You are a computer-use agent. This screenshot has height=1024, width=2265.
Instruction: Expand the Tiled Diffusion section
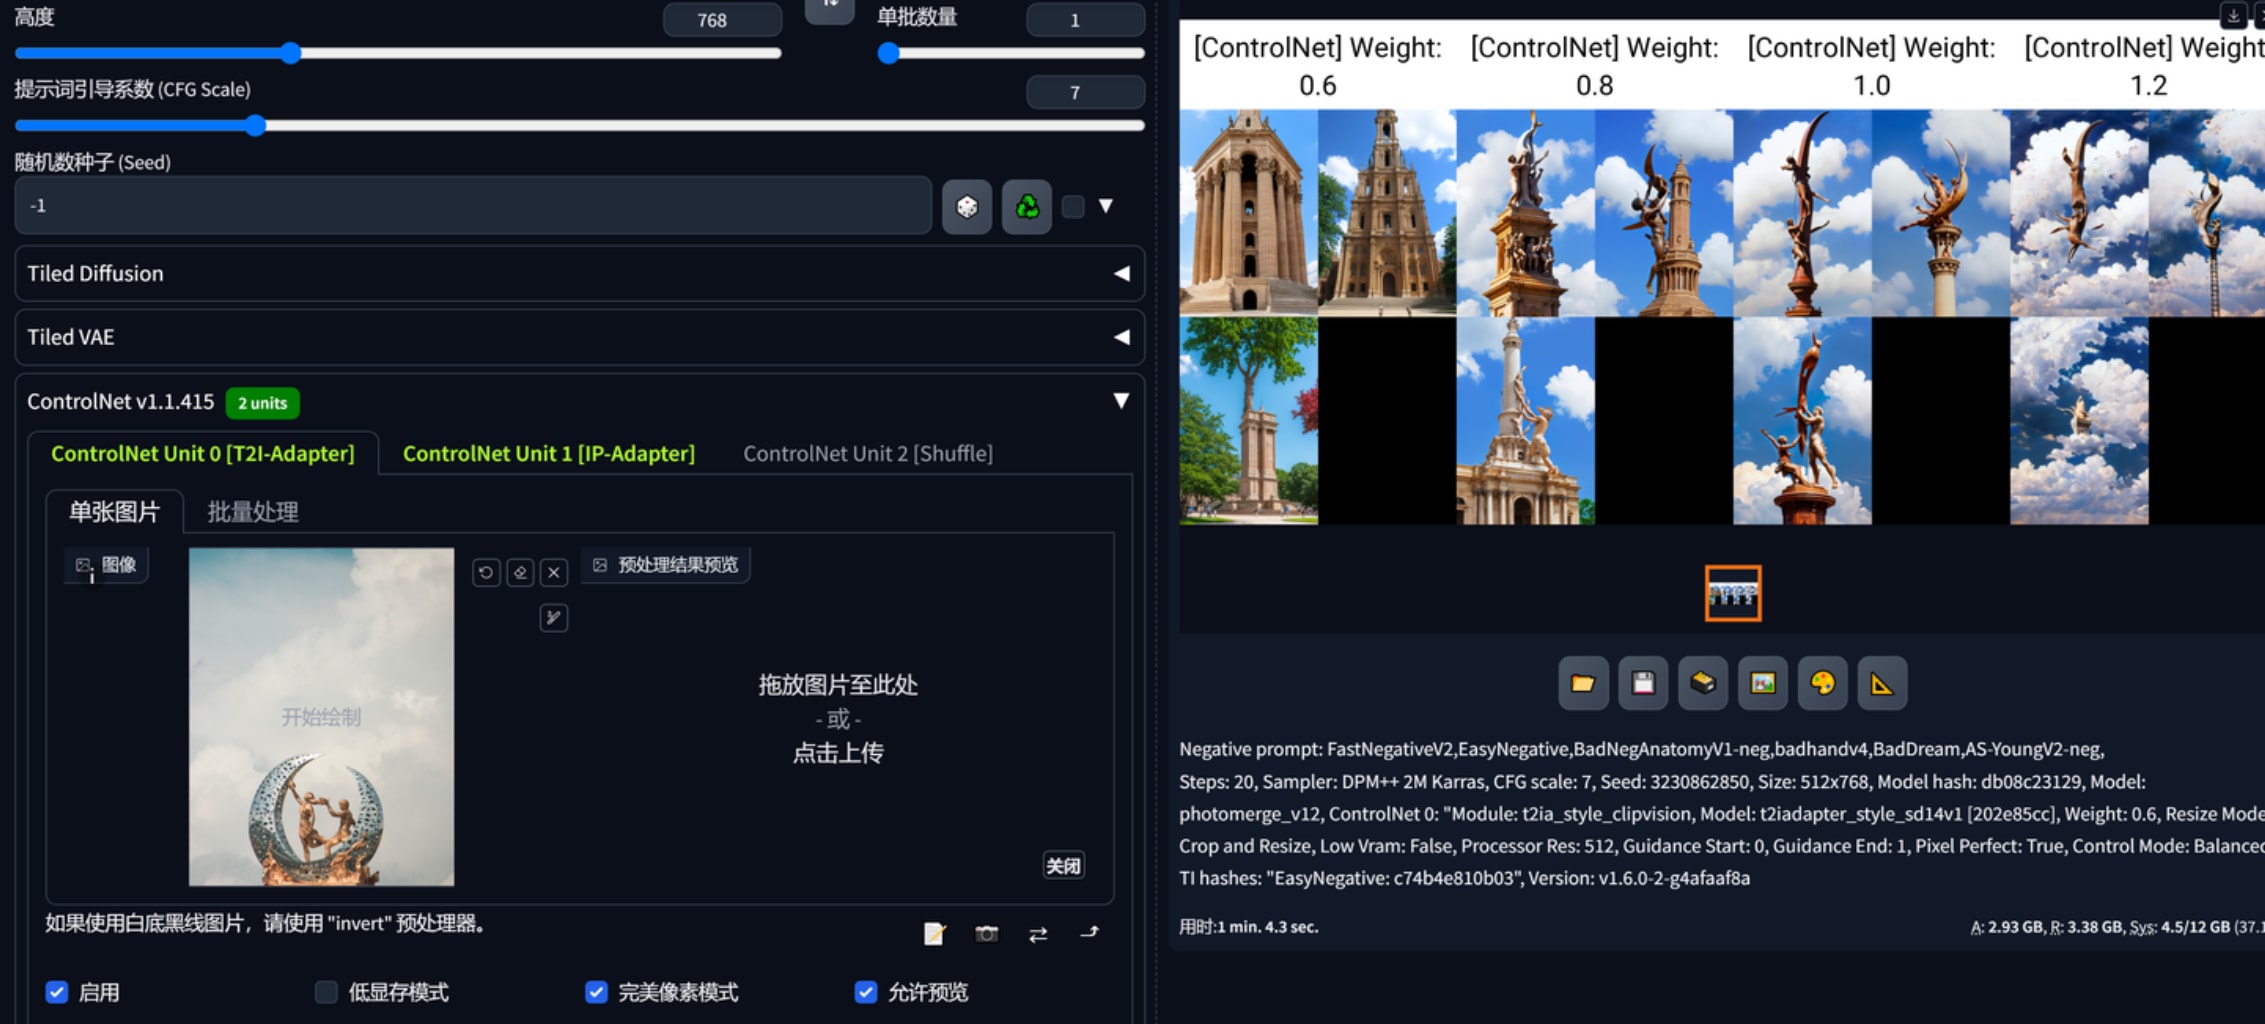580,274
